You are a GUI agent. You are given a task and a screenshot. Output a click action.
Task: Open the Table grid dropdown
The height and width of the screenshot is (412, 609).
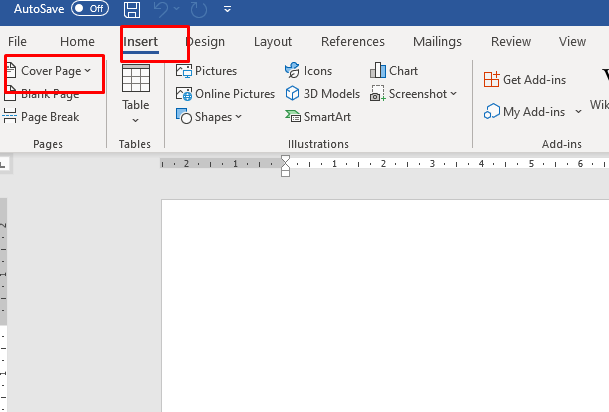(x=135, y=95)
